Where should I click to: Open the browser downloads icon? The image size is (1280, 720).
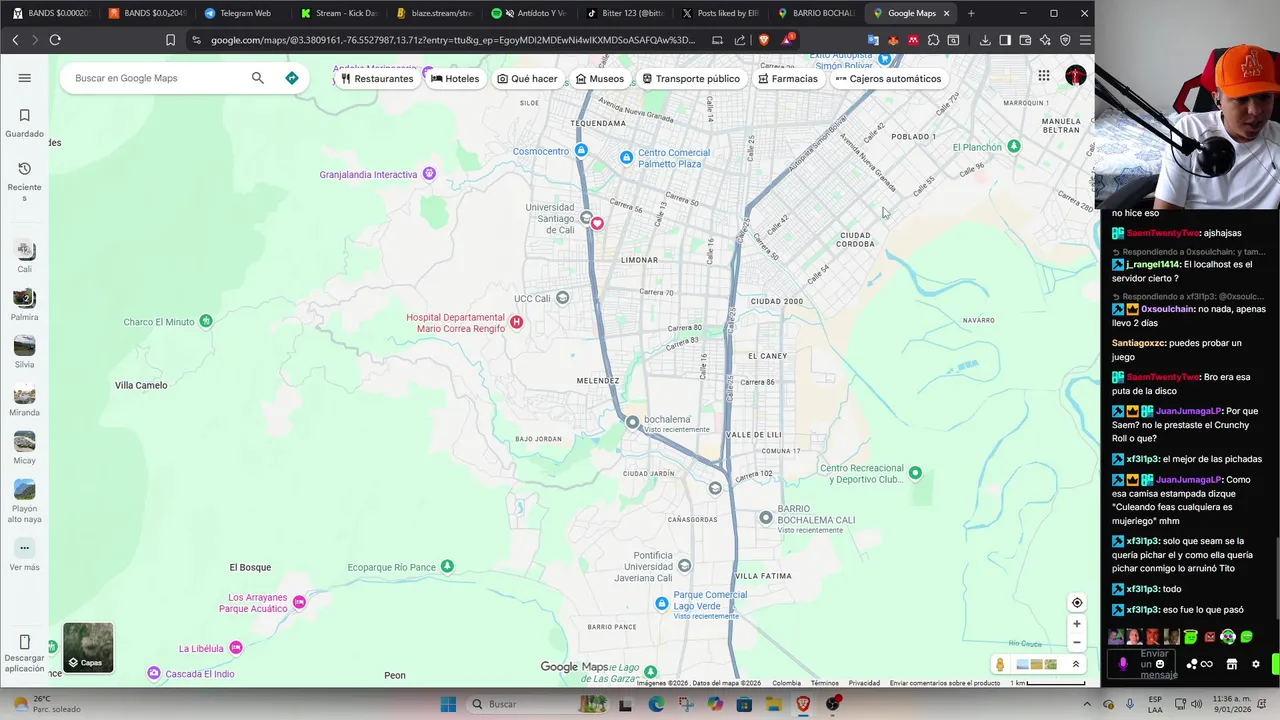pos(985,40)
